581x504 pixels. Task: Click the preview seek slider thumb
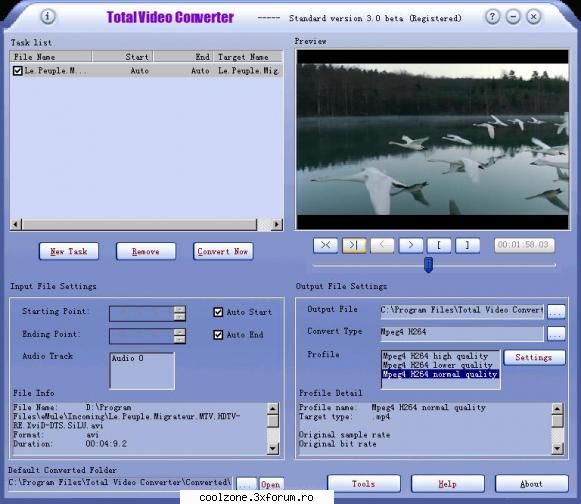pyautogui.click(x=428, y=265)
